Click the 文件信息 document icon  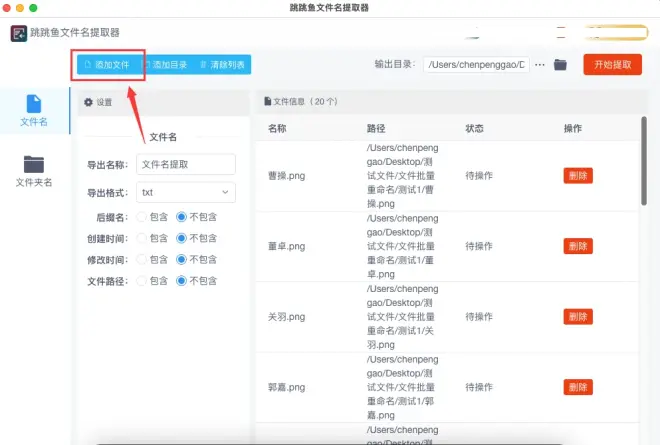coord(267,101)
